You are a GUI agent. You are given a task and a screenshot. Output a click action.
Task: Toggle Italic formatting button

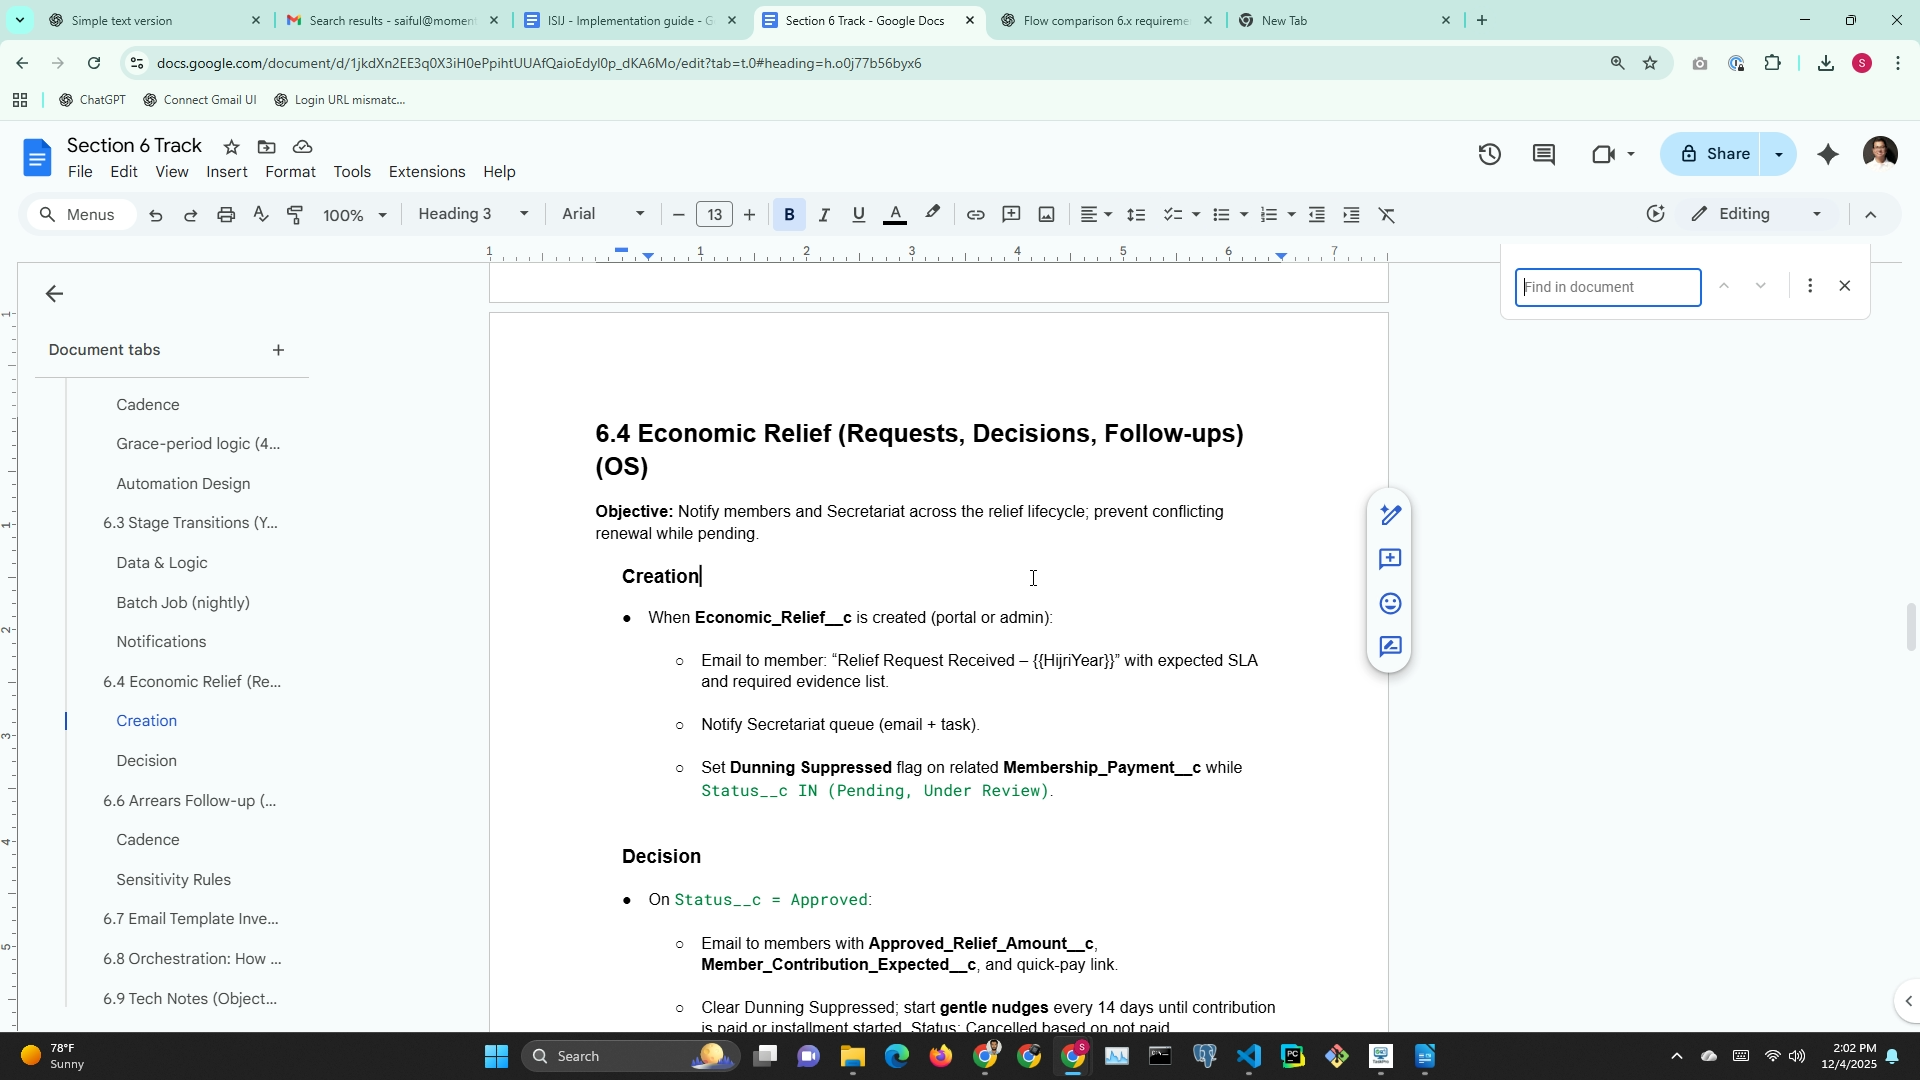pyautogui.click(x=824, y=215)
